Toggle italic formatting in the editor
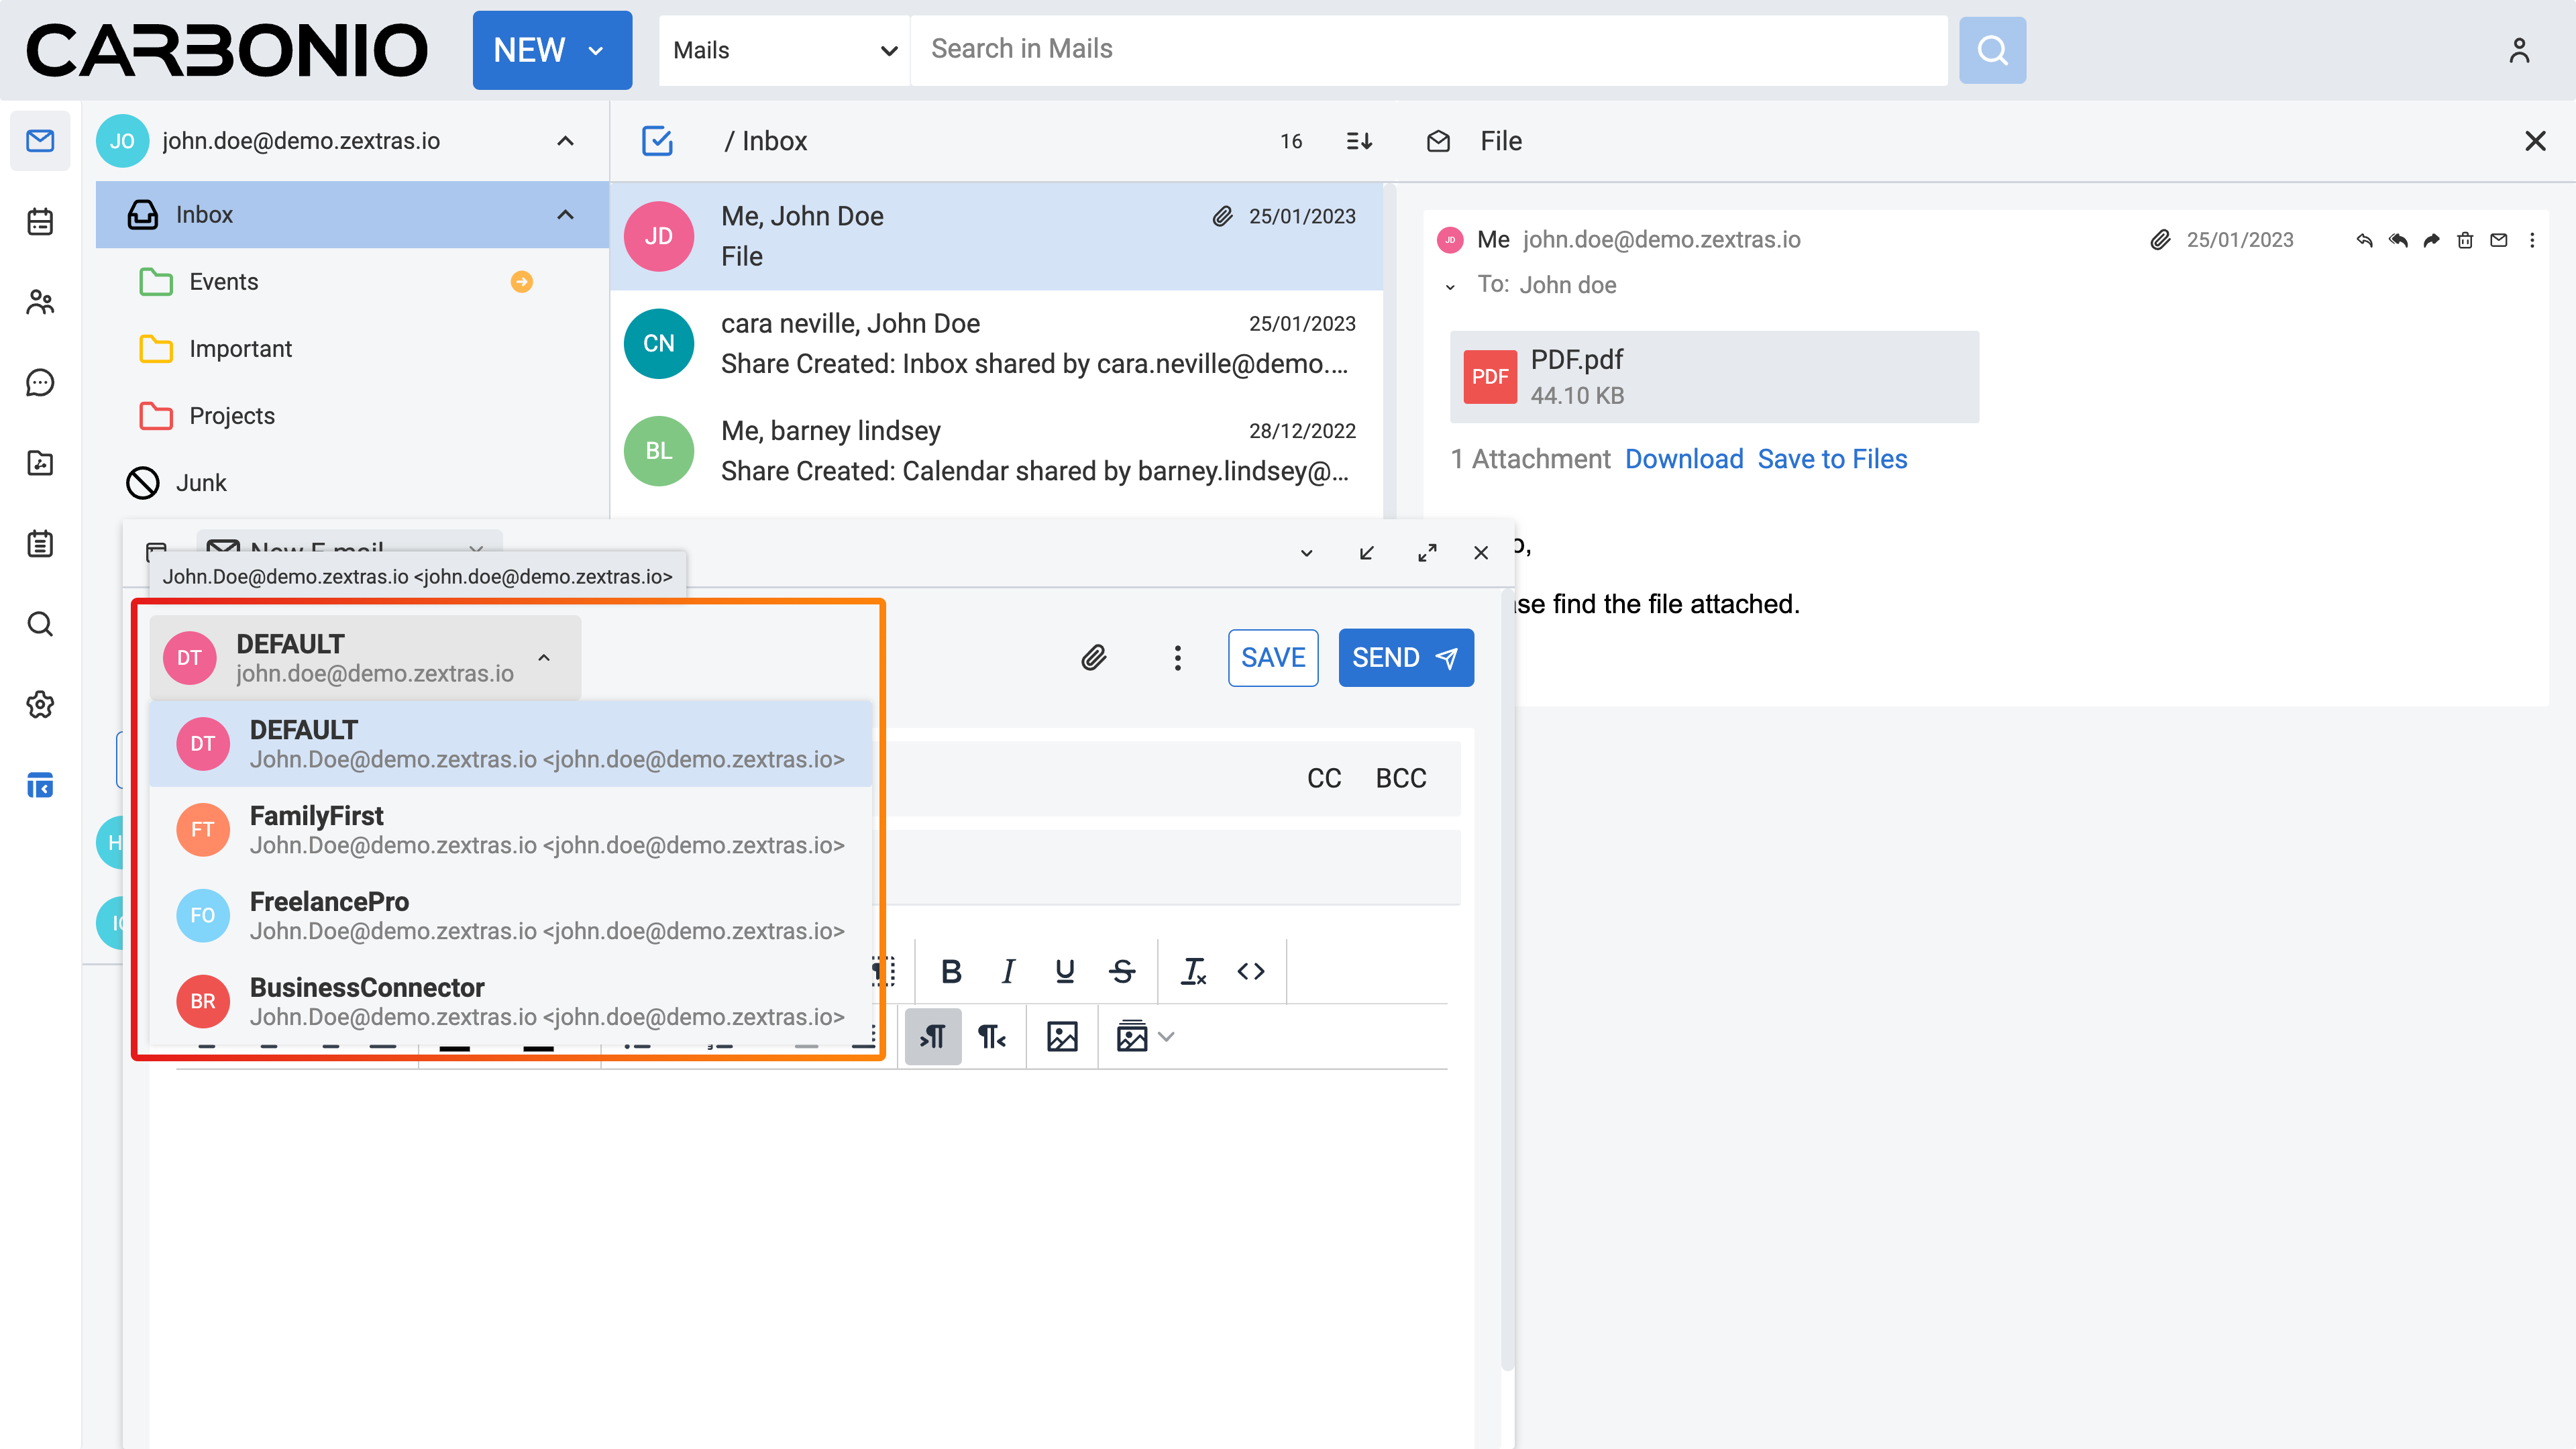 (x=1008, y=971)
